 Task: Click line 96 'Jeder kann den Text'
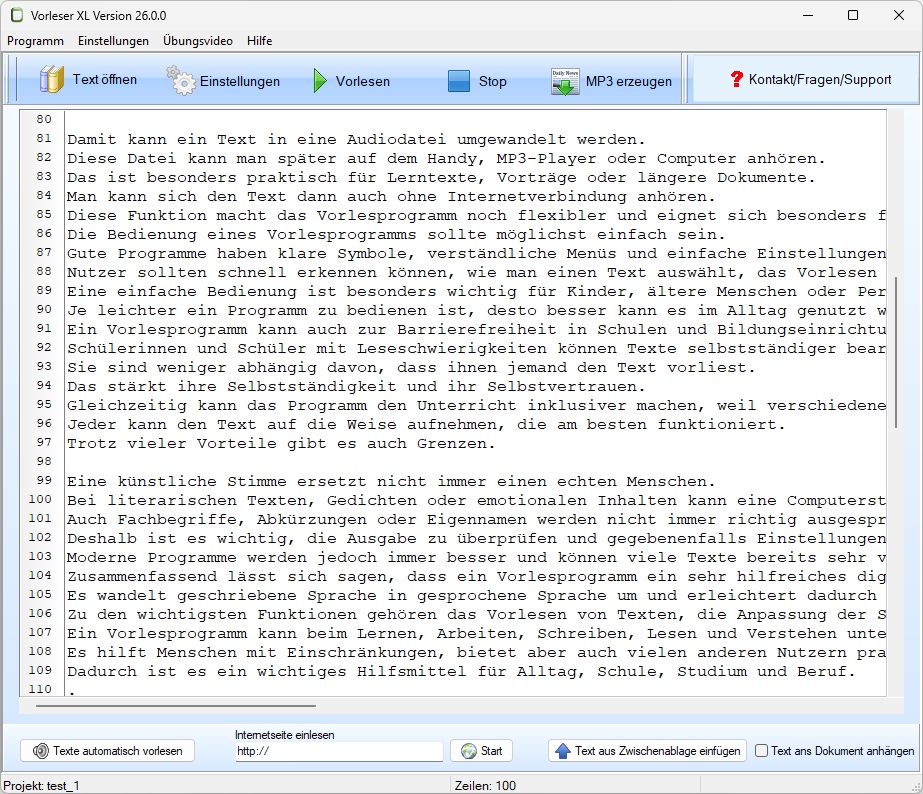(x=426, y=424)
